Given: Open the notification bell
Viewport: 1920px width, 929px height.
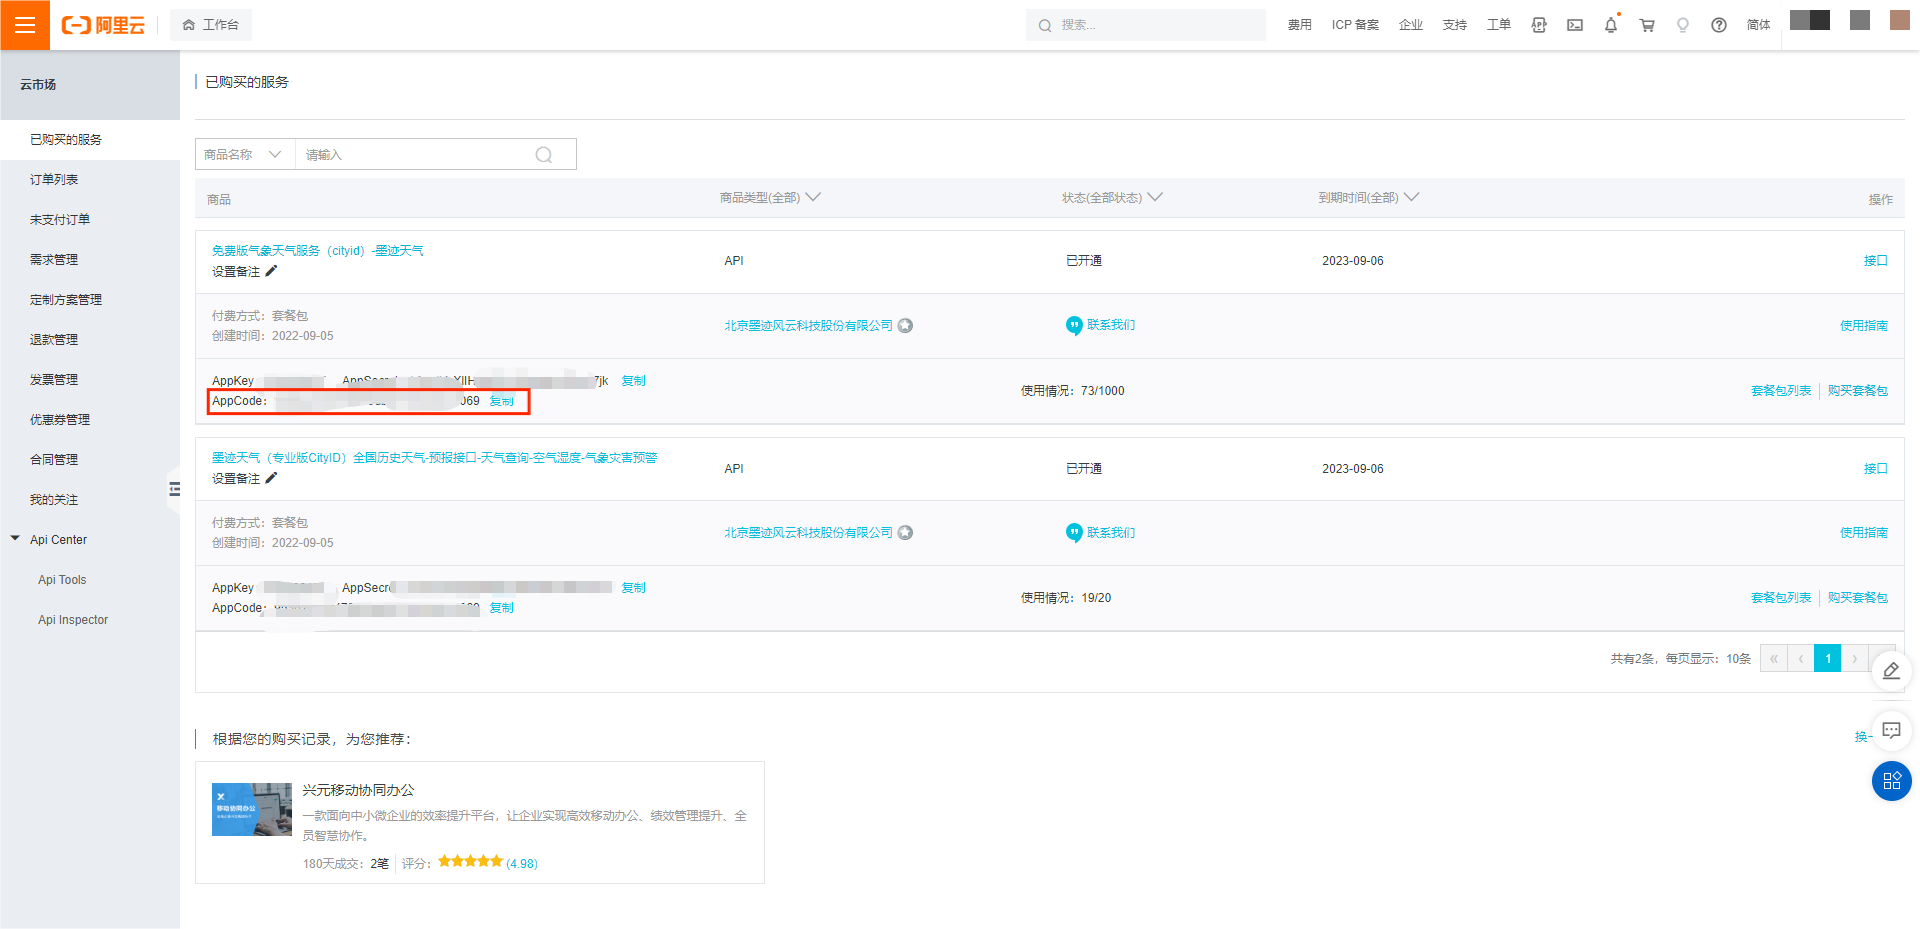Looking at the screenshot, I should coord(1611,25).
